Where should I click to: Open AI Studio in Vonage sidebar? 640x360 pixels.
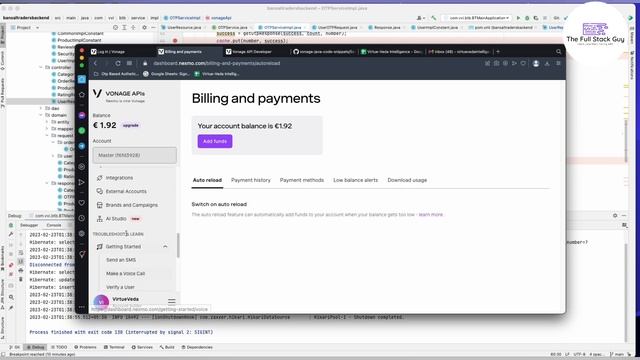coord(116,219)
